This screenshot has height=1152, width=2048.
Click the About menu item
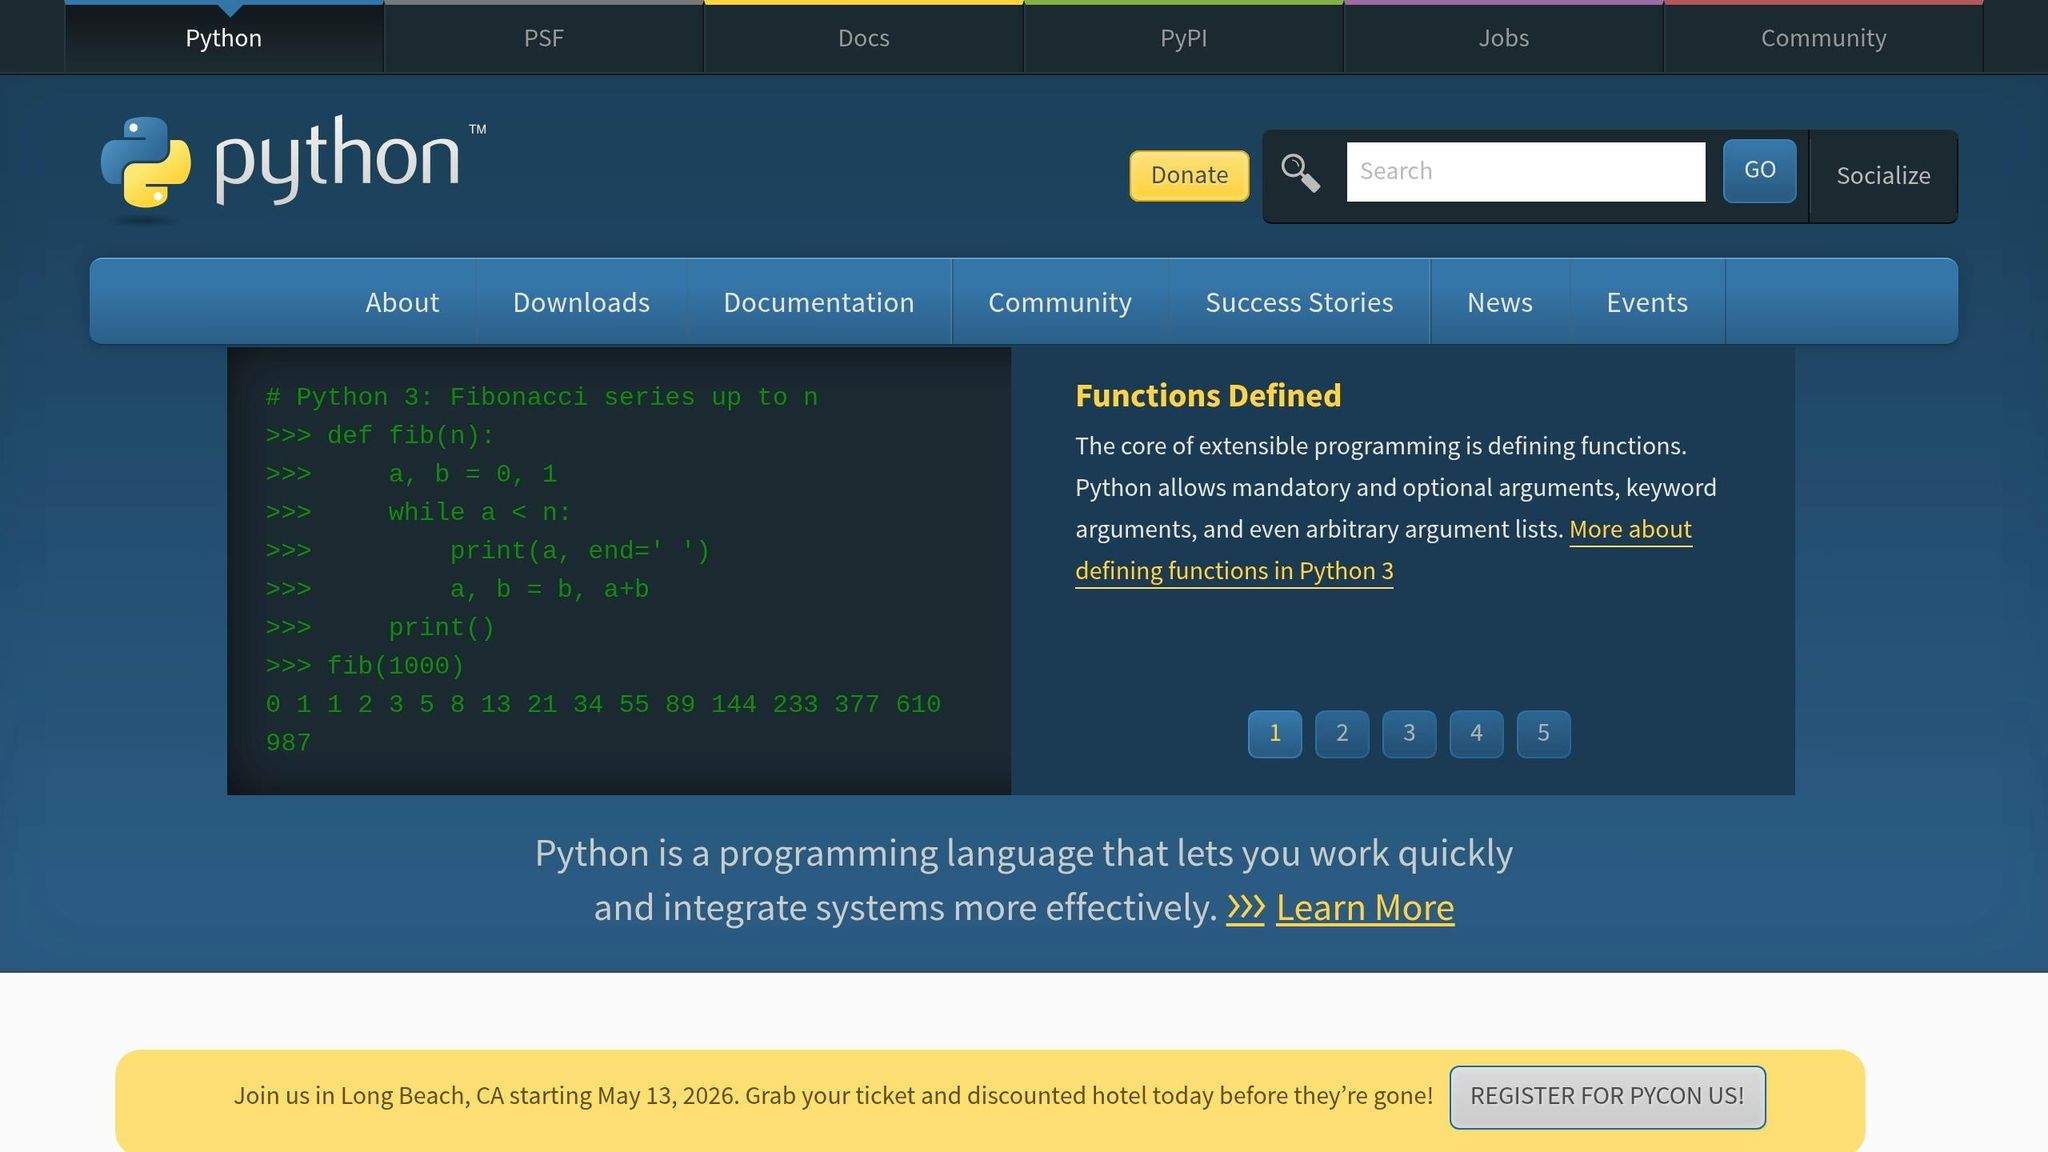402,302
